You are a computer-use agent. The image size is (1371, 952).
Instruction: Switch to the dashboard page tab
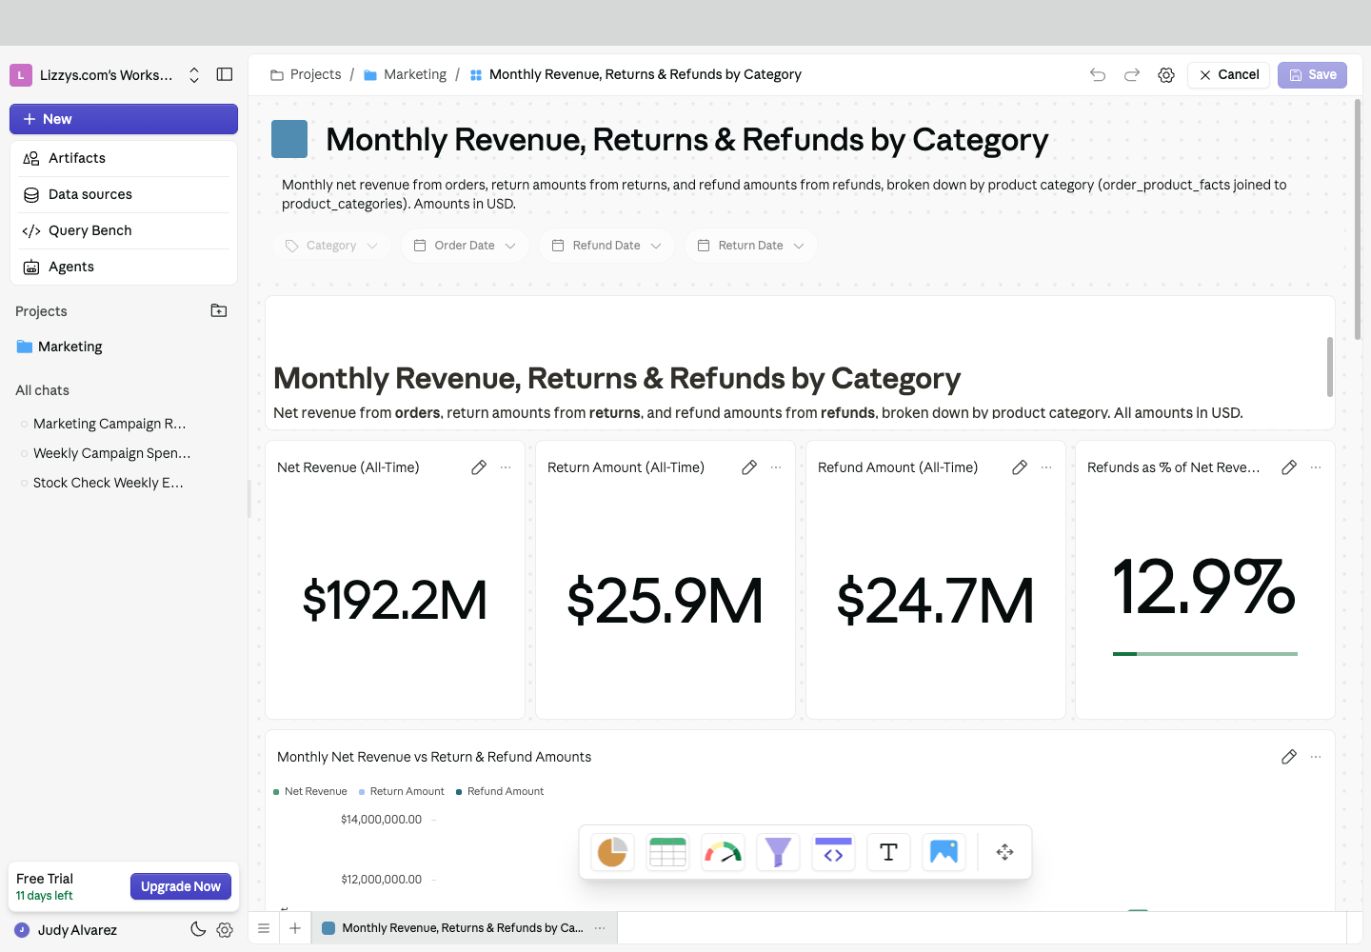tap(463, 928)
